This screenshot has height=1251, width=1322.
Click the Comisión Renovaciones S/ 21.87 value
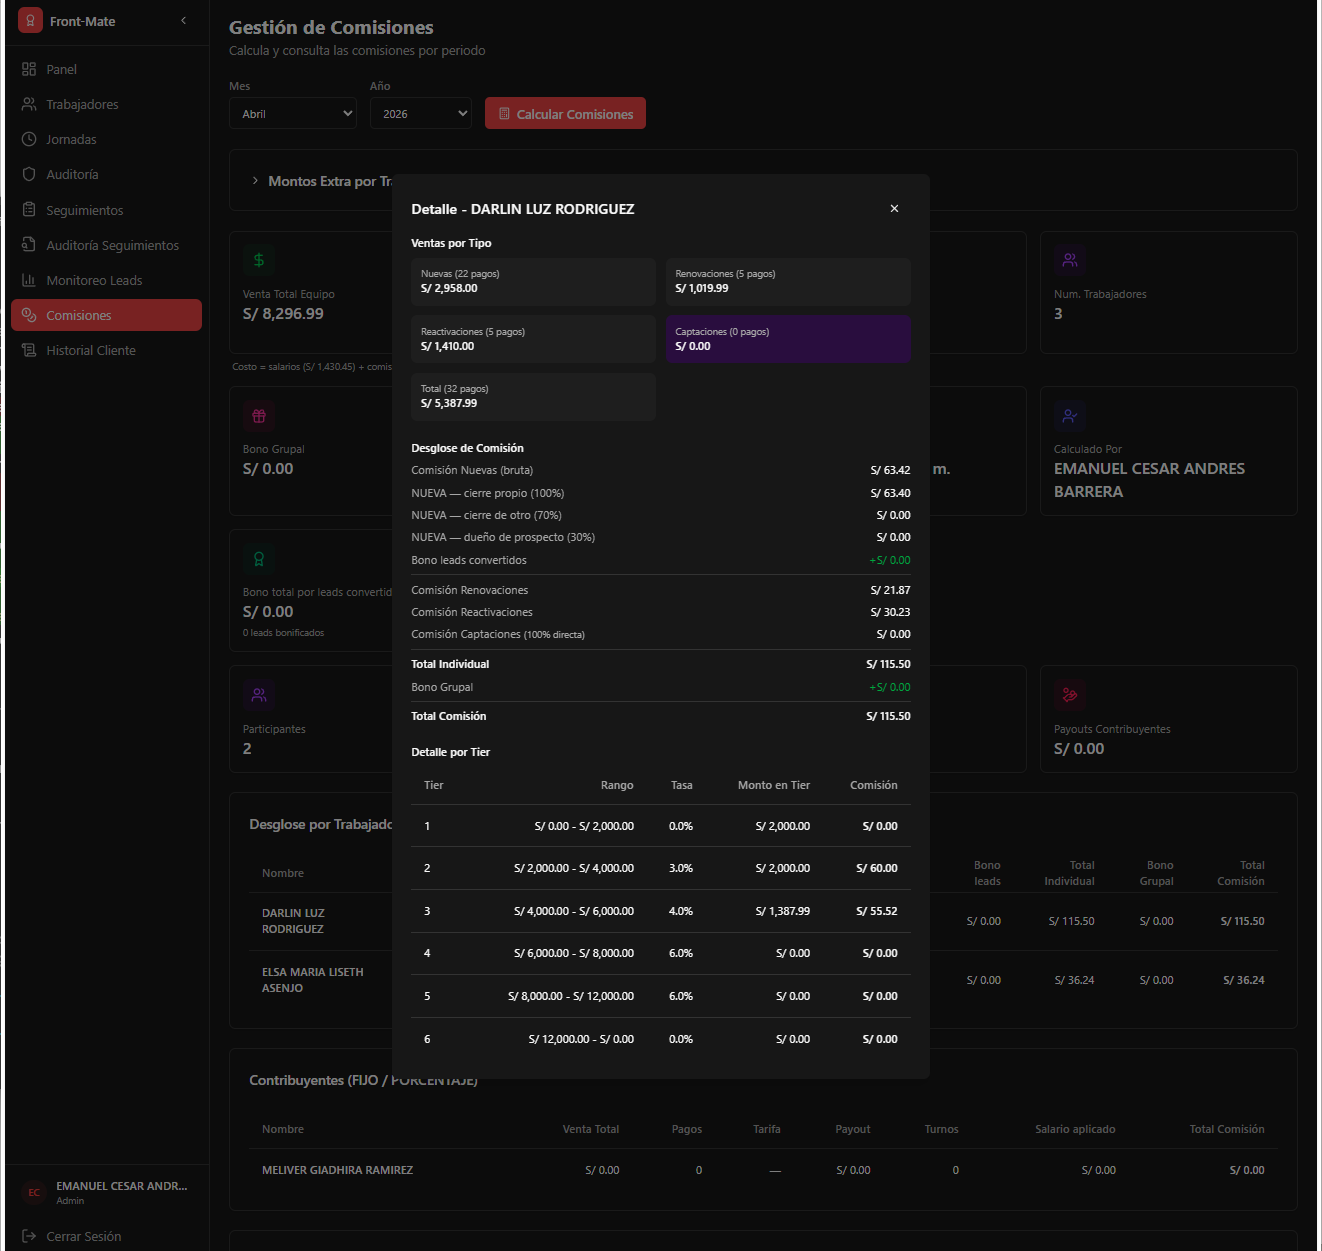tap(890, 590)
